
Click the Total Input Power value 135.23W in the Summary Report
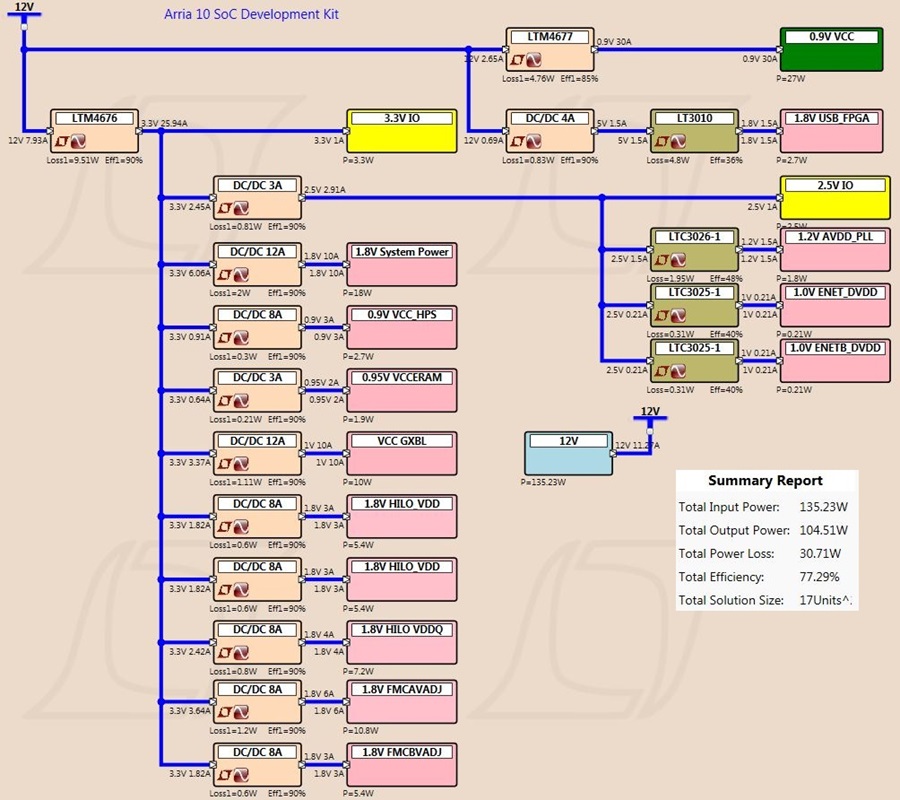(x=824, y=507)
